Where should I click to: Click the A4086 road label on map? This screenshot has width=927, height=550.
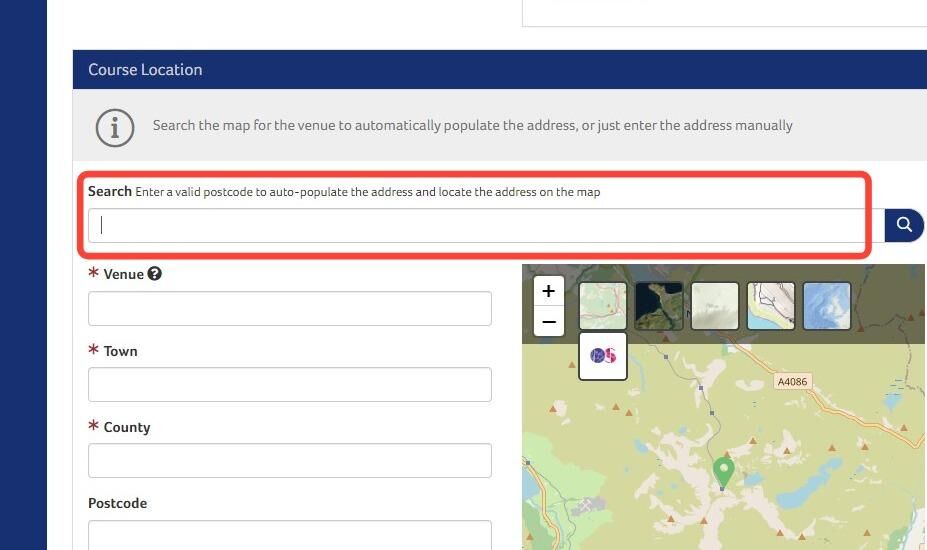tap(792, 381)
